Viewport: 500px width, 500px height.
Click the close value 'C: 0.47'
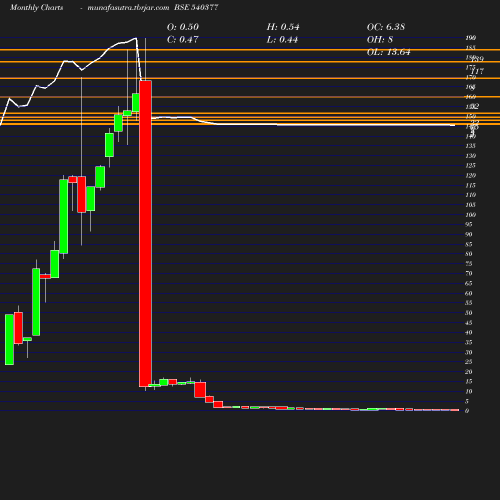click(x=182, y=39)
